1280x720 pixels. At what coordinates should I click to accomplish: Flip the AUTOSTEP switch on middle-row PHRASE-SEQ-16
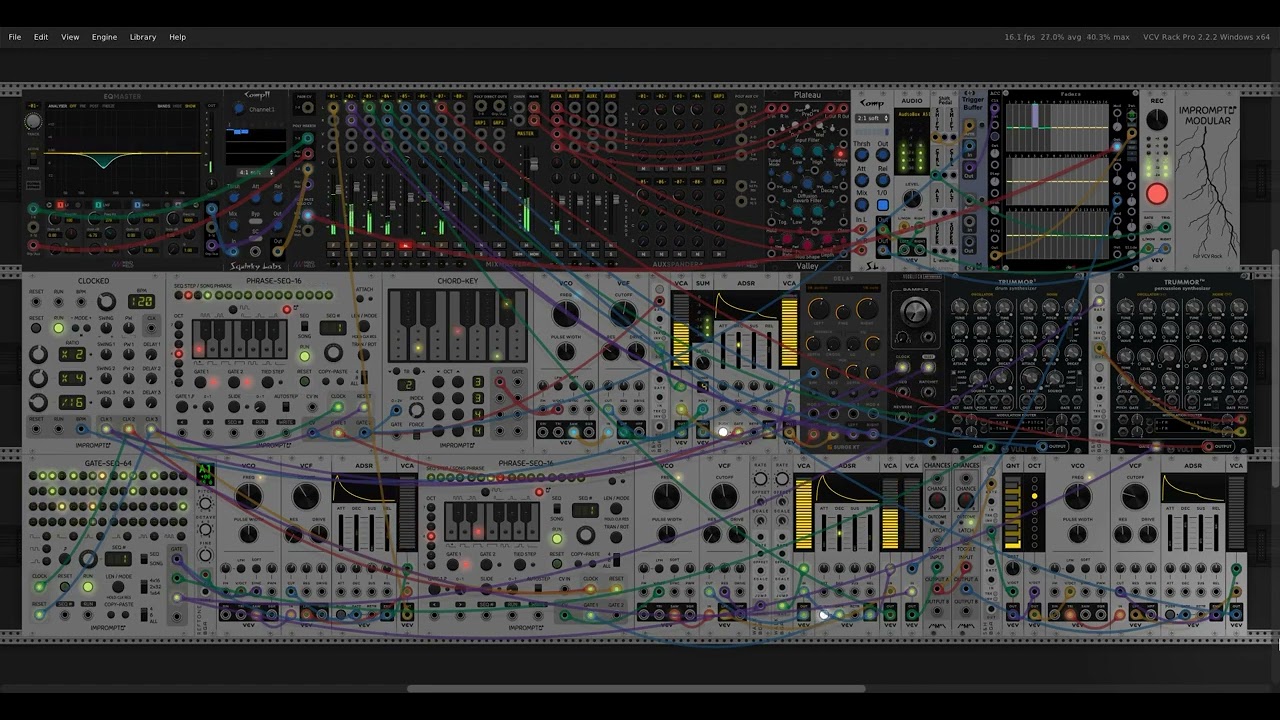point(286,406)
